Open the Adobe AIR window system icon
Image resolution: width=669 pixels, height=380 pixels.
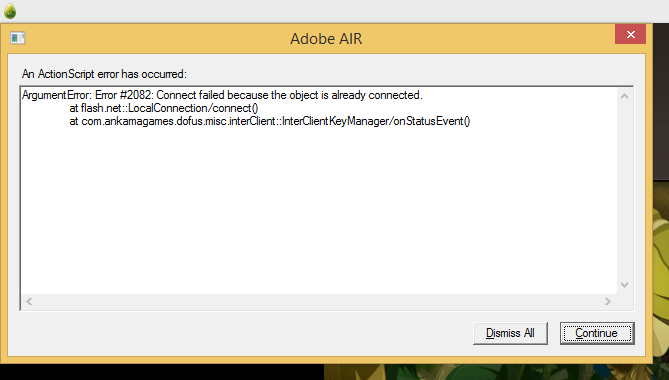point(17,38)
